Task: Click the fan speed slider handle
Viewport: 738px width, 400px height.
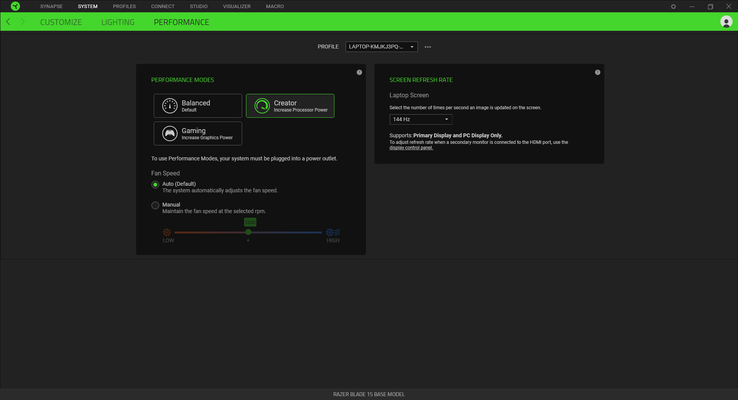Action: pos(248,232)
